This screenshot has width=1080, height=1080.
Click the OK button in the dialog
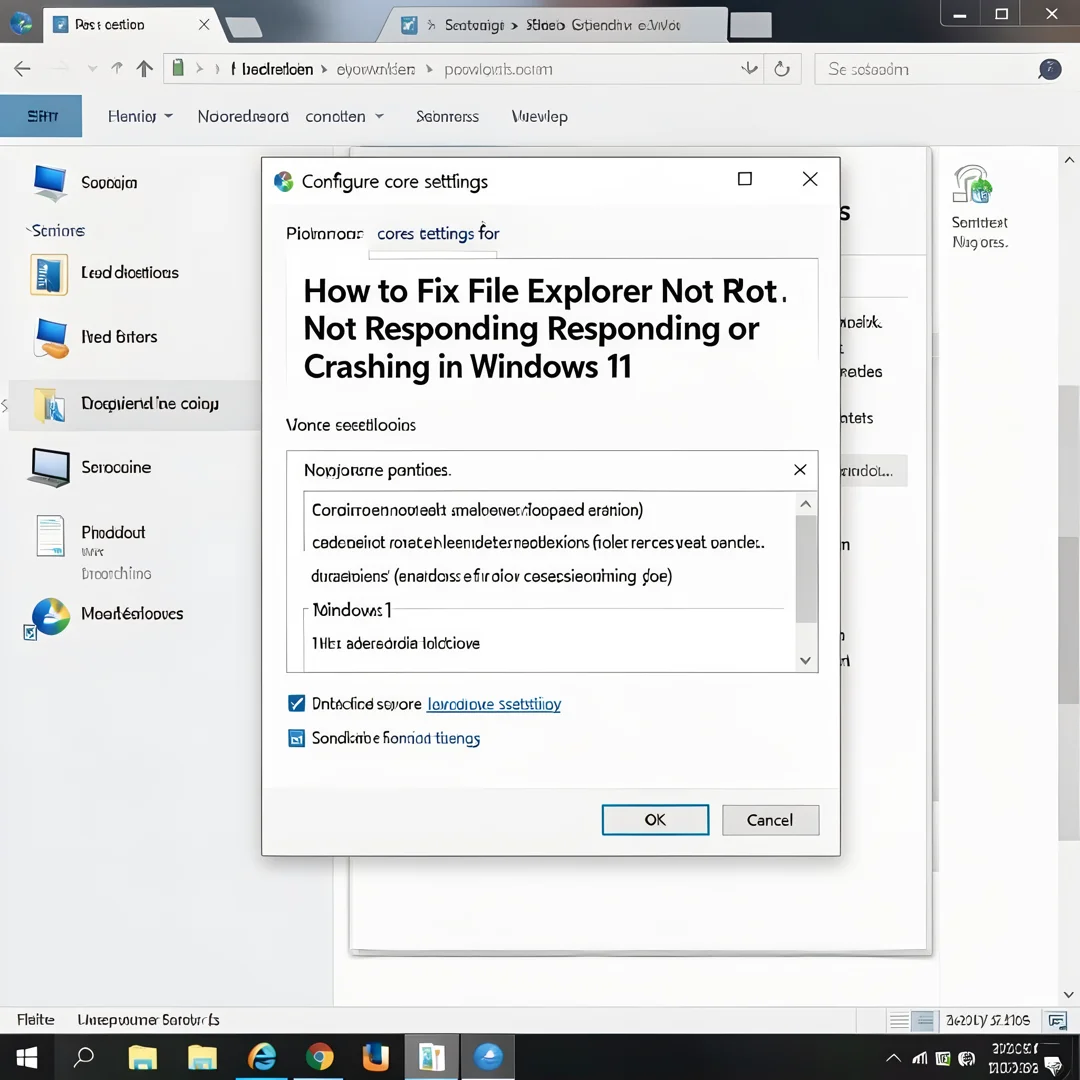coord(655,820)
